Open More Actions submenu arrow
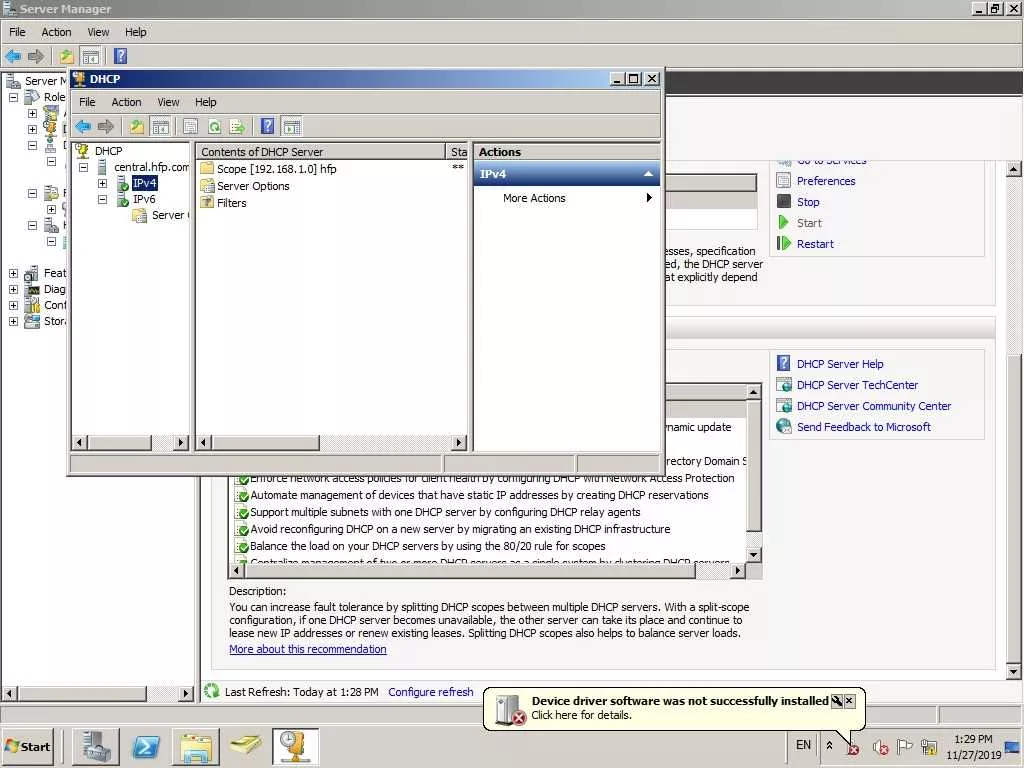This screenshot has height=768, width=1024. coord(648,197)
